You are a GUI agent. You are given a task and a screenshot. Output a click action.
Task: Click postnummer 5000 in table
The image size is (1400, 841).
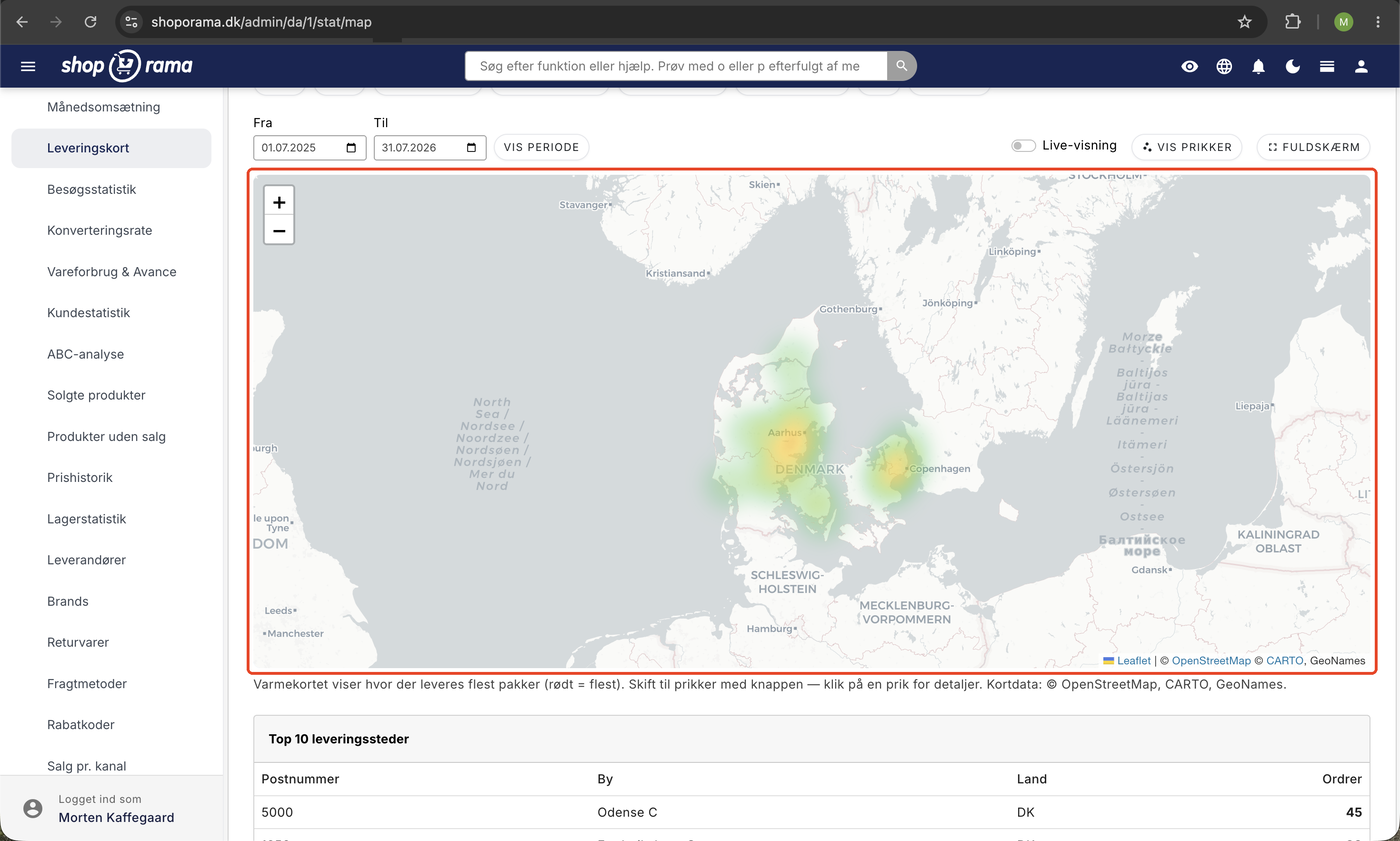click(x=277, y=812)
